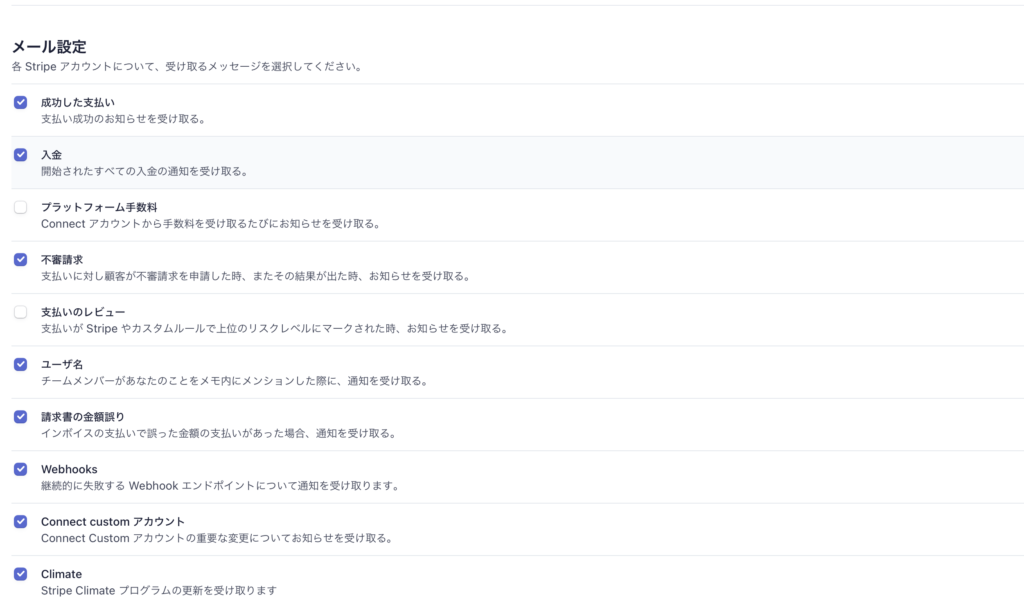Viewport: 1024px width, 601px height.
Task: Uncheck the 入金 notification checkbox
Action: (20, 155)
